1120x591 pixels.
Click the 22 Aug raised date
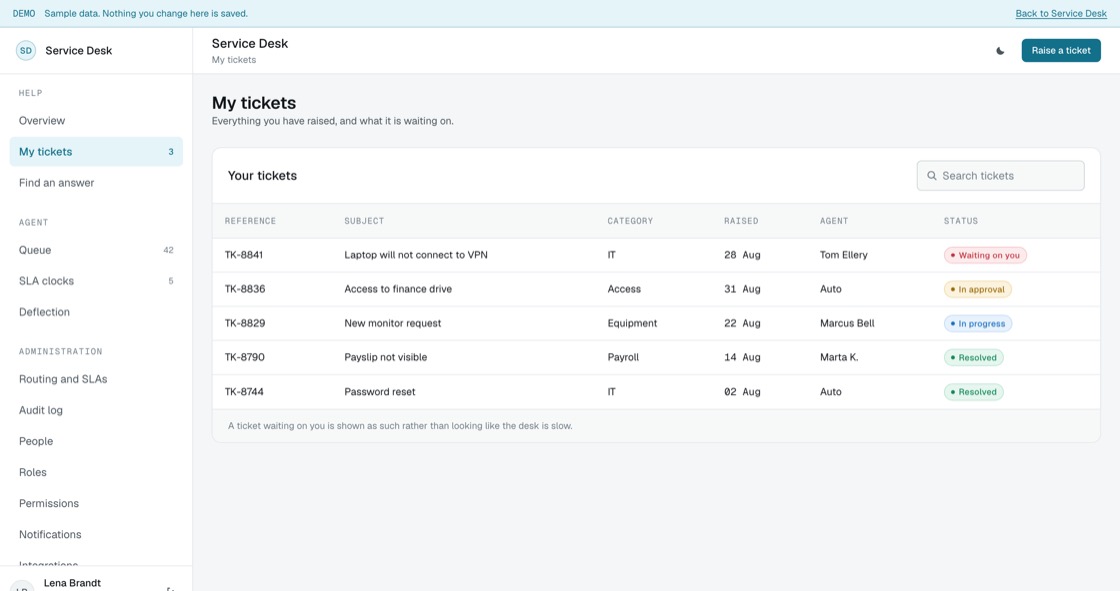pos(742,323)
